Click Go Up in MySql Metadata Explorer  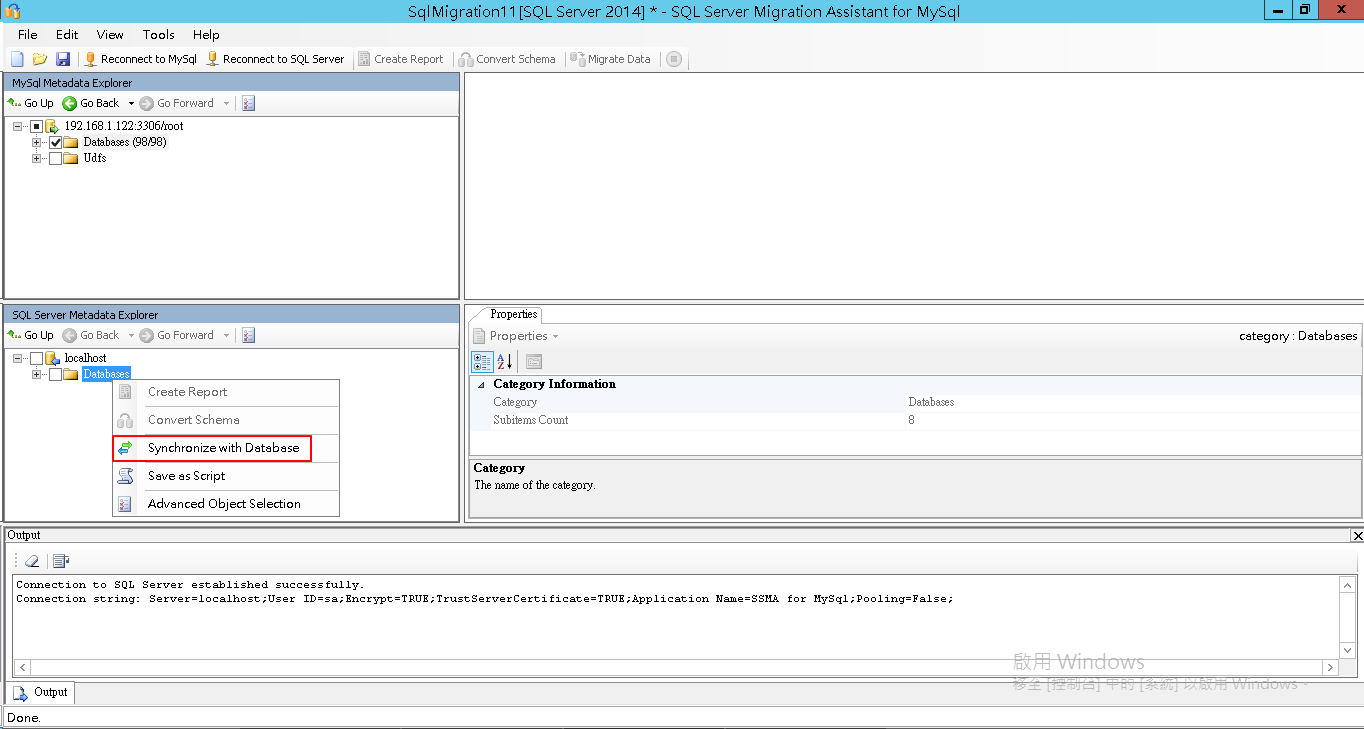tap(30, 102)
